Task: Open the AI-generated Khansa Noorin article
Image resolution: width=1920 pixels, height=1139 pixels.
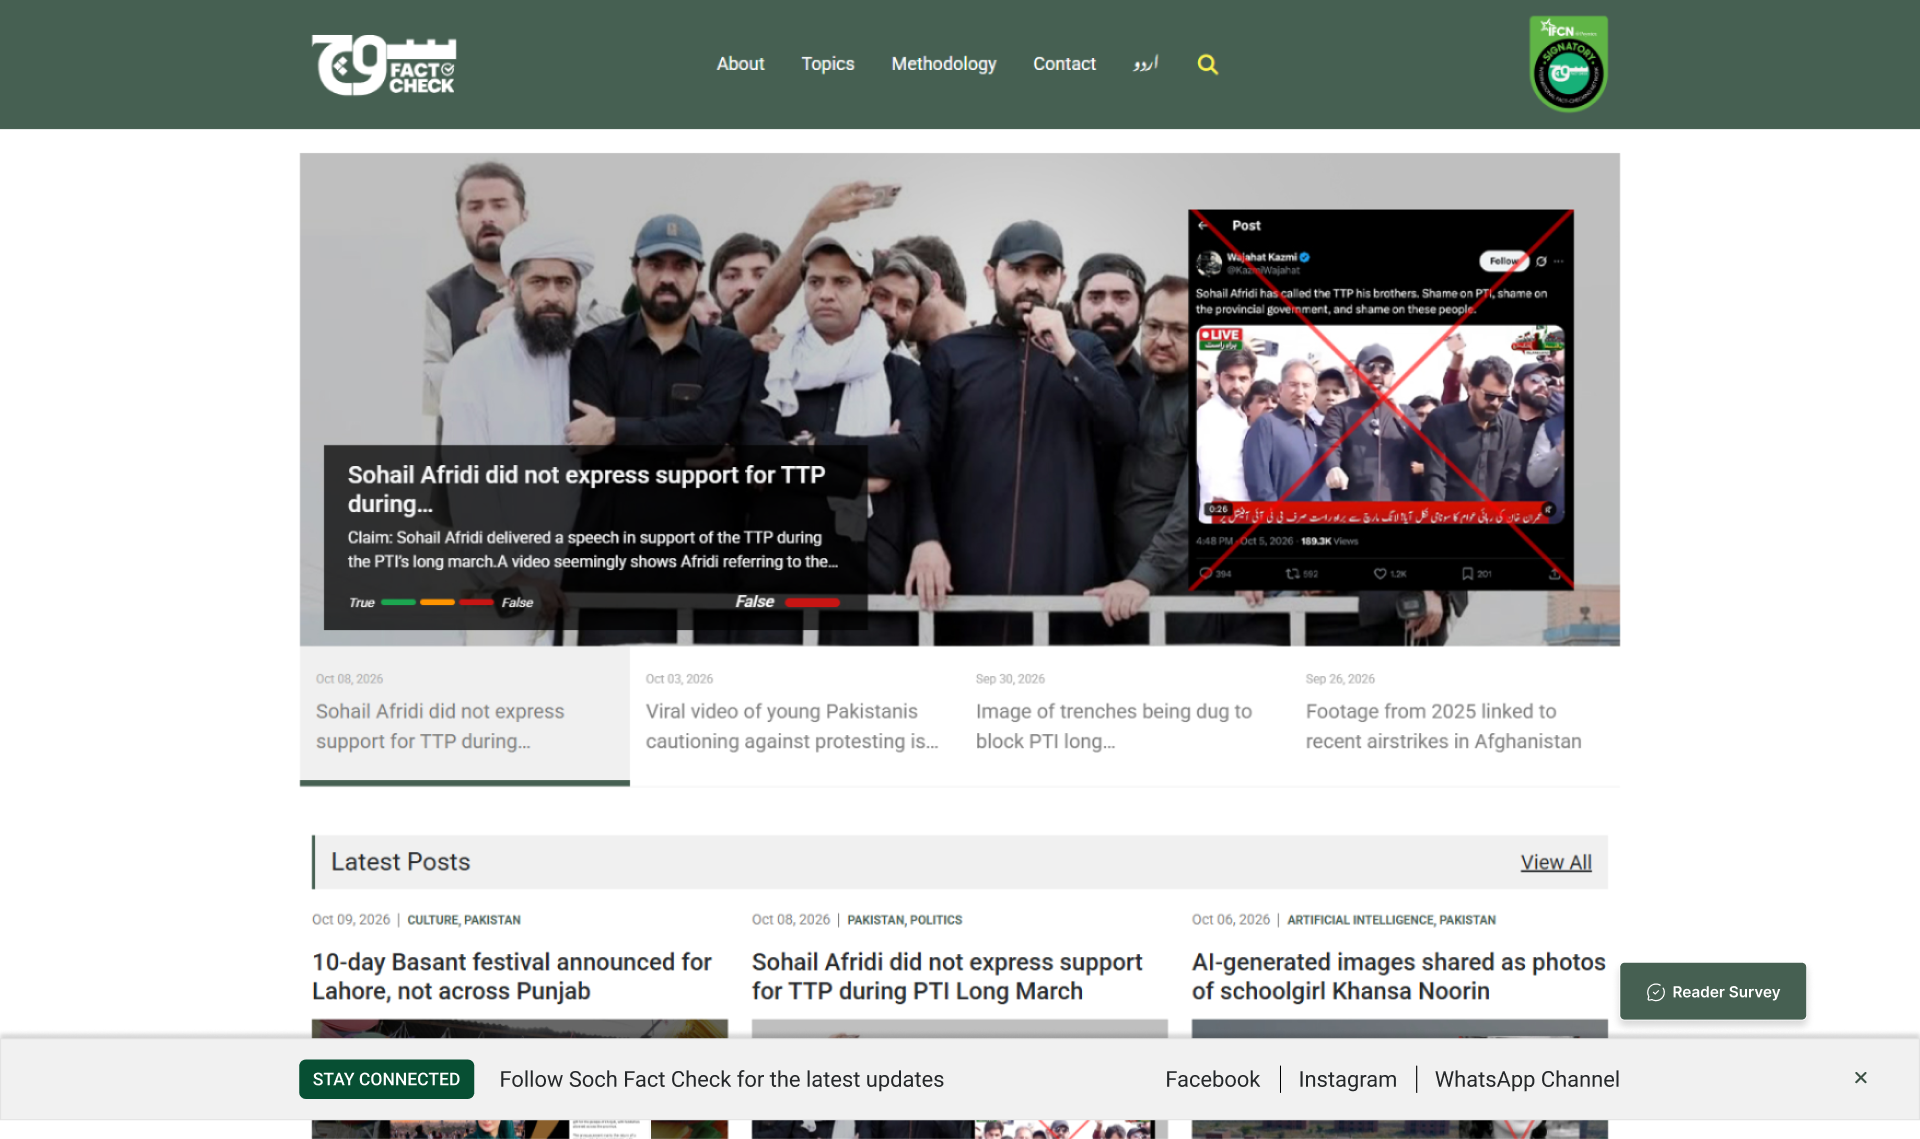Action: point(1398,976)
